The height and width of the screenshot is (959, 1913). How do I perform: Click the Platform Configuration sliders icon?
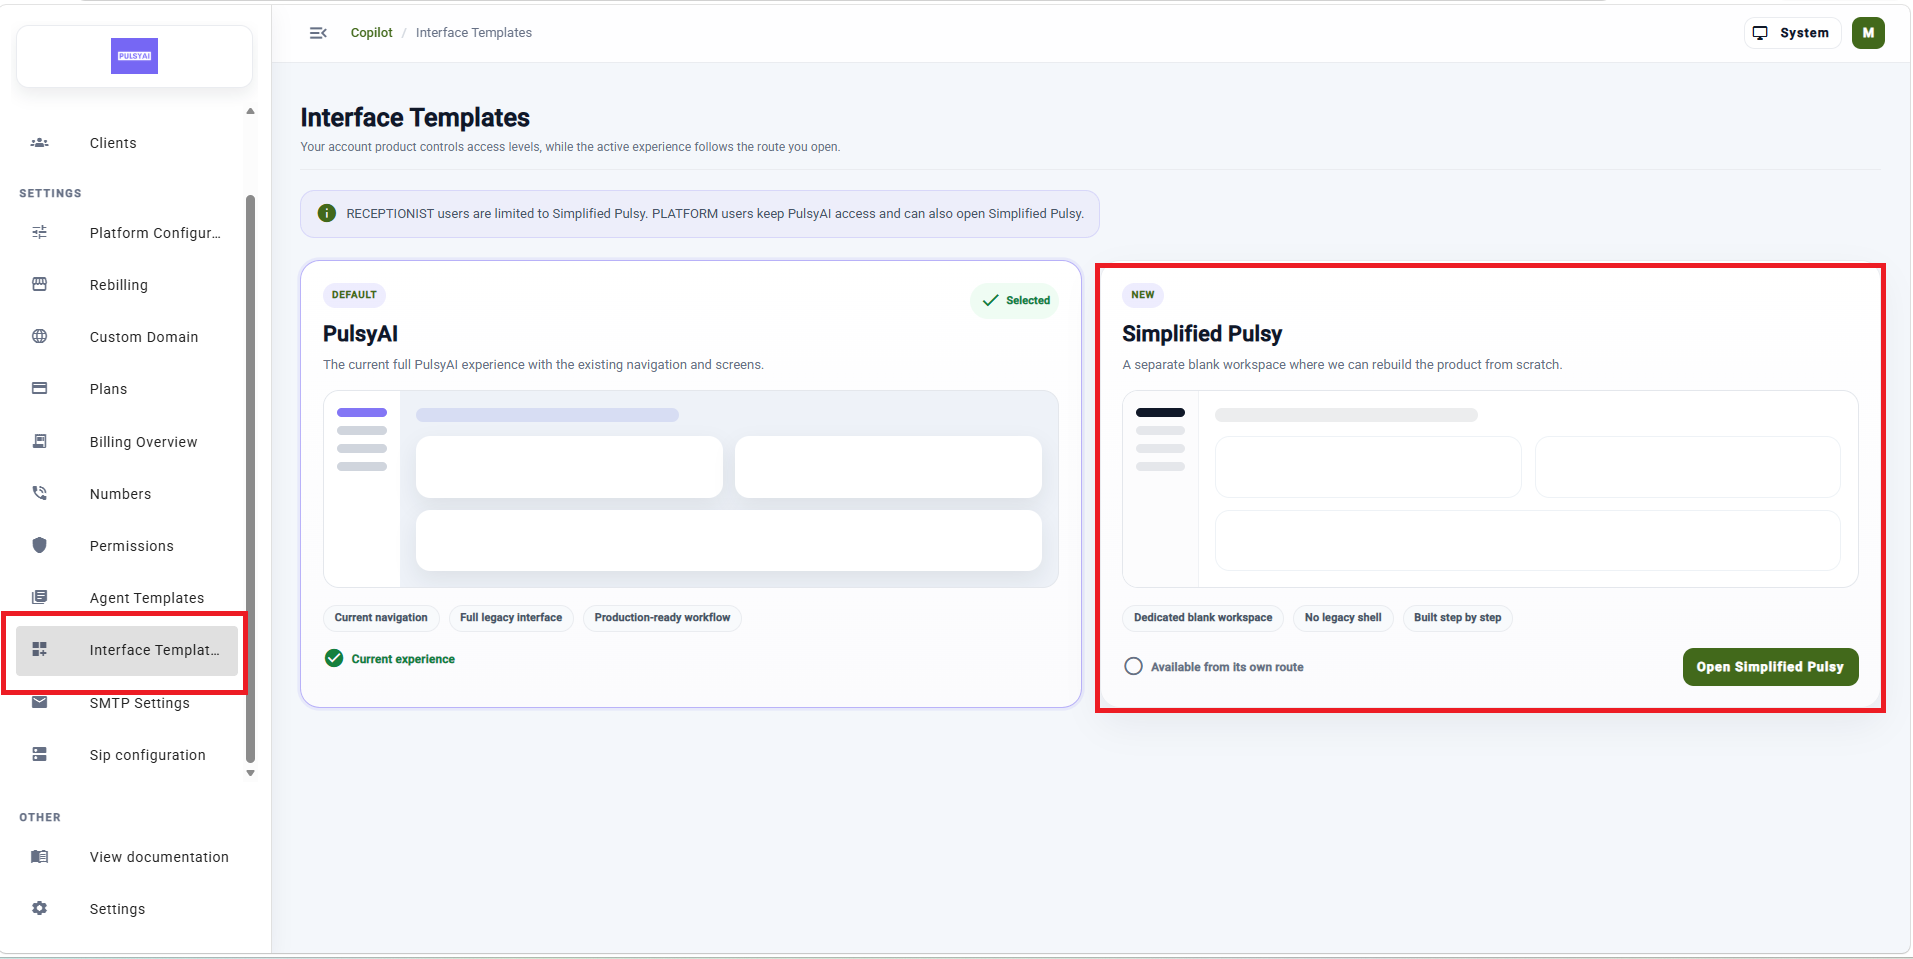[x=39, y=233]
